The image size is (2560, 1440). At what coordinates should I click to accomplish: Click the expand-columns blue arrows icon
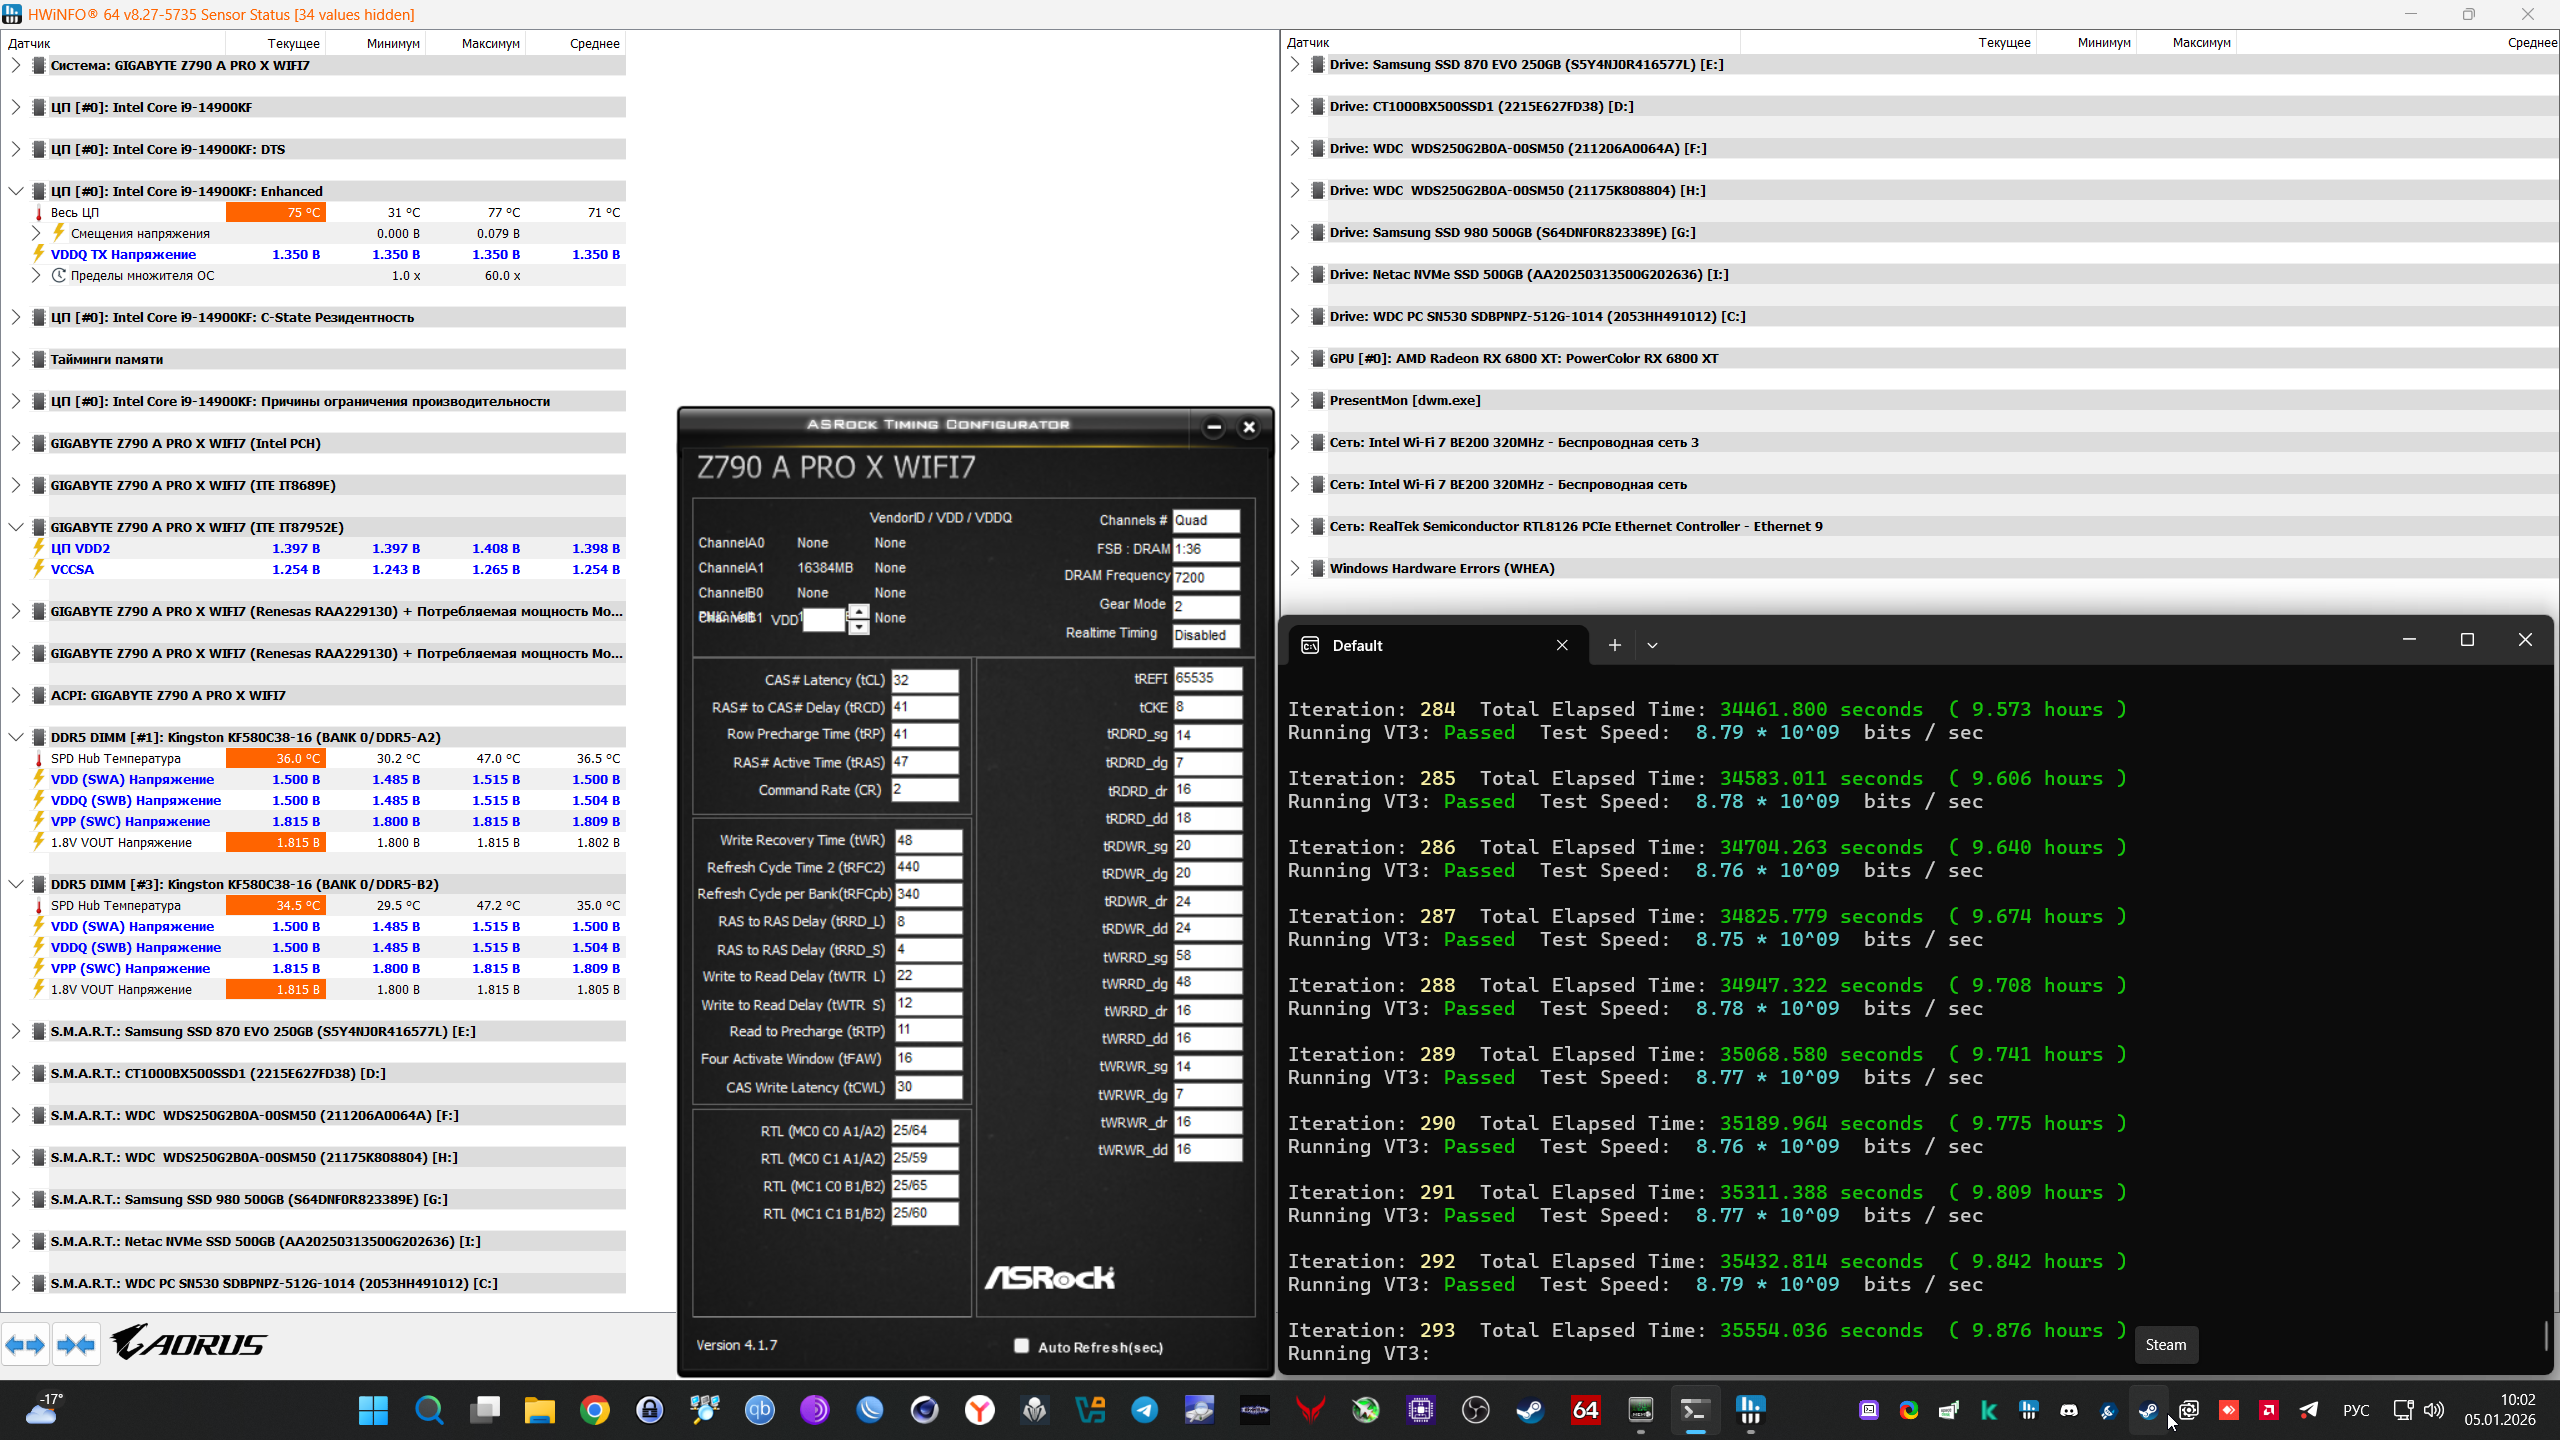(x=25, y=1345)
